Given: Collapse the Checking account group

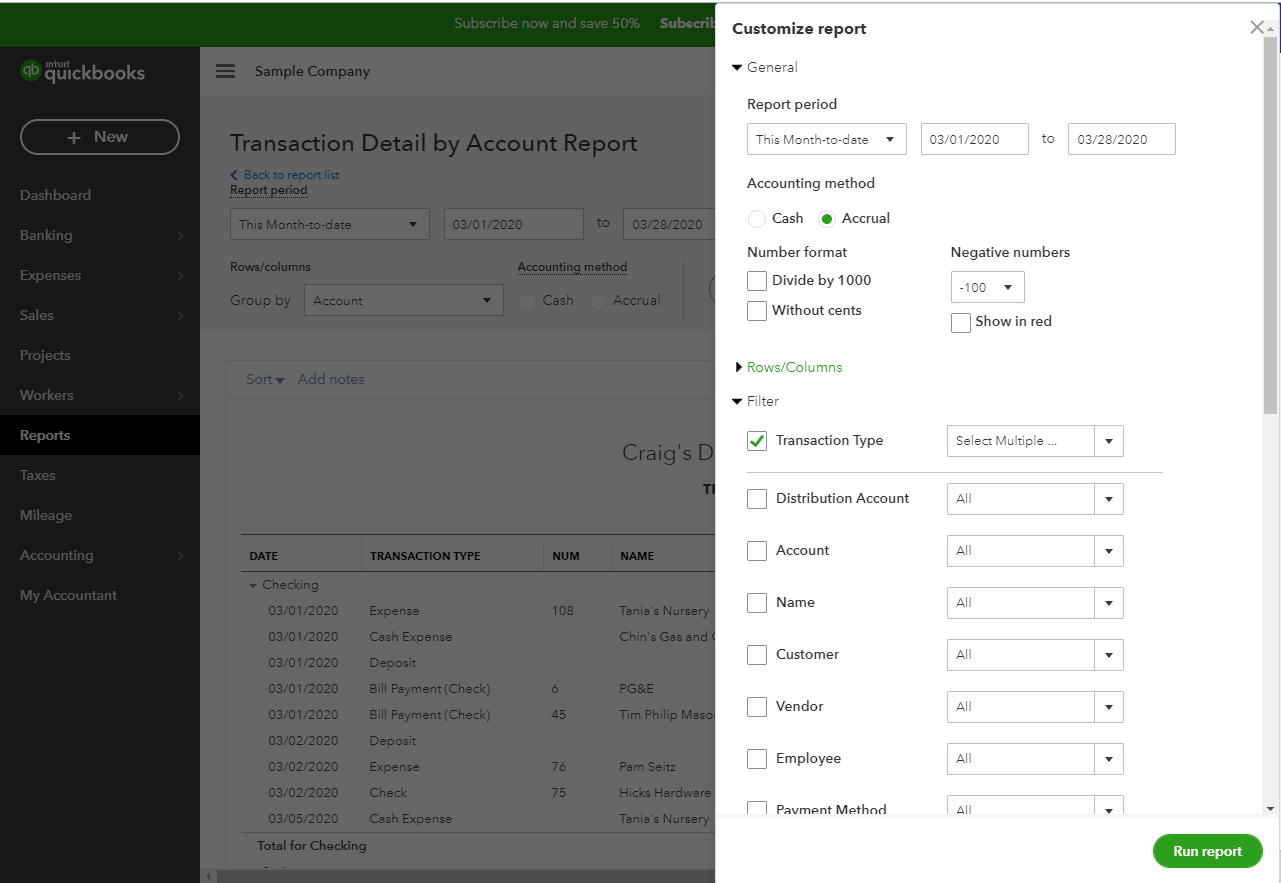Looking at the screenshot, I should coord(253,585).
